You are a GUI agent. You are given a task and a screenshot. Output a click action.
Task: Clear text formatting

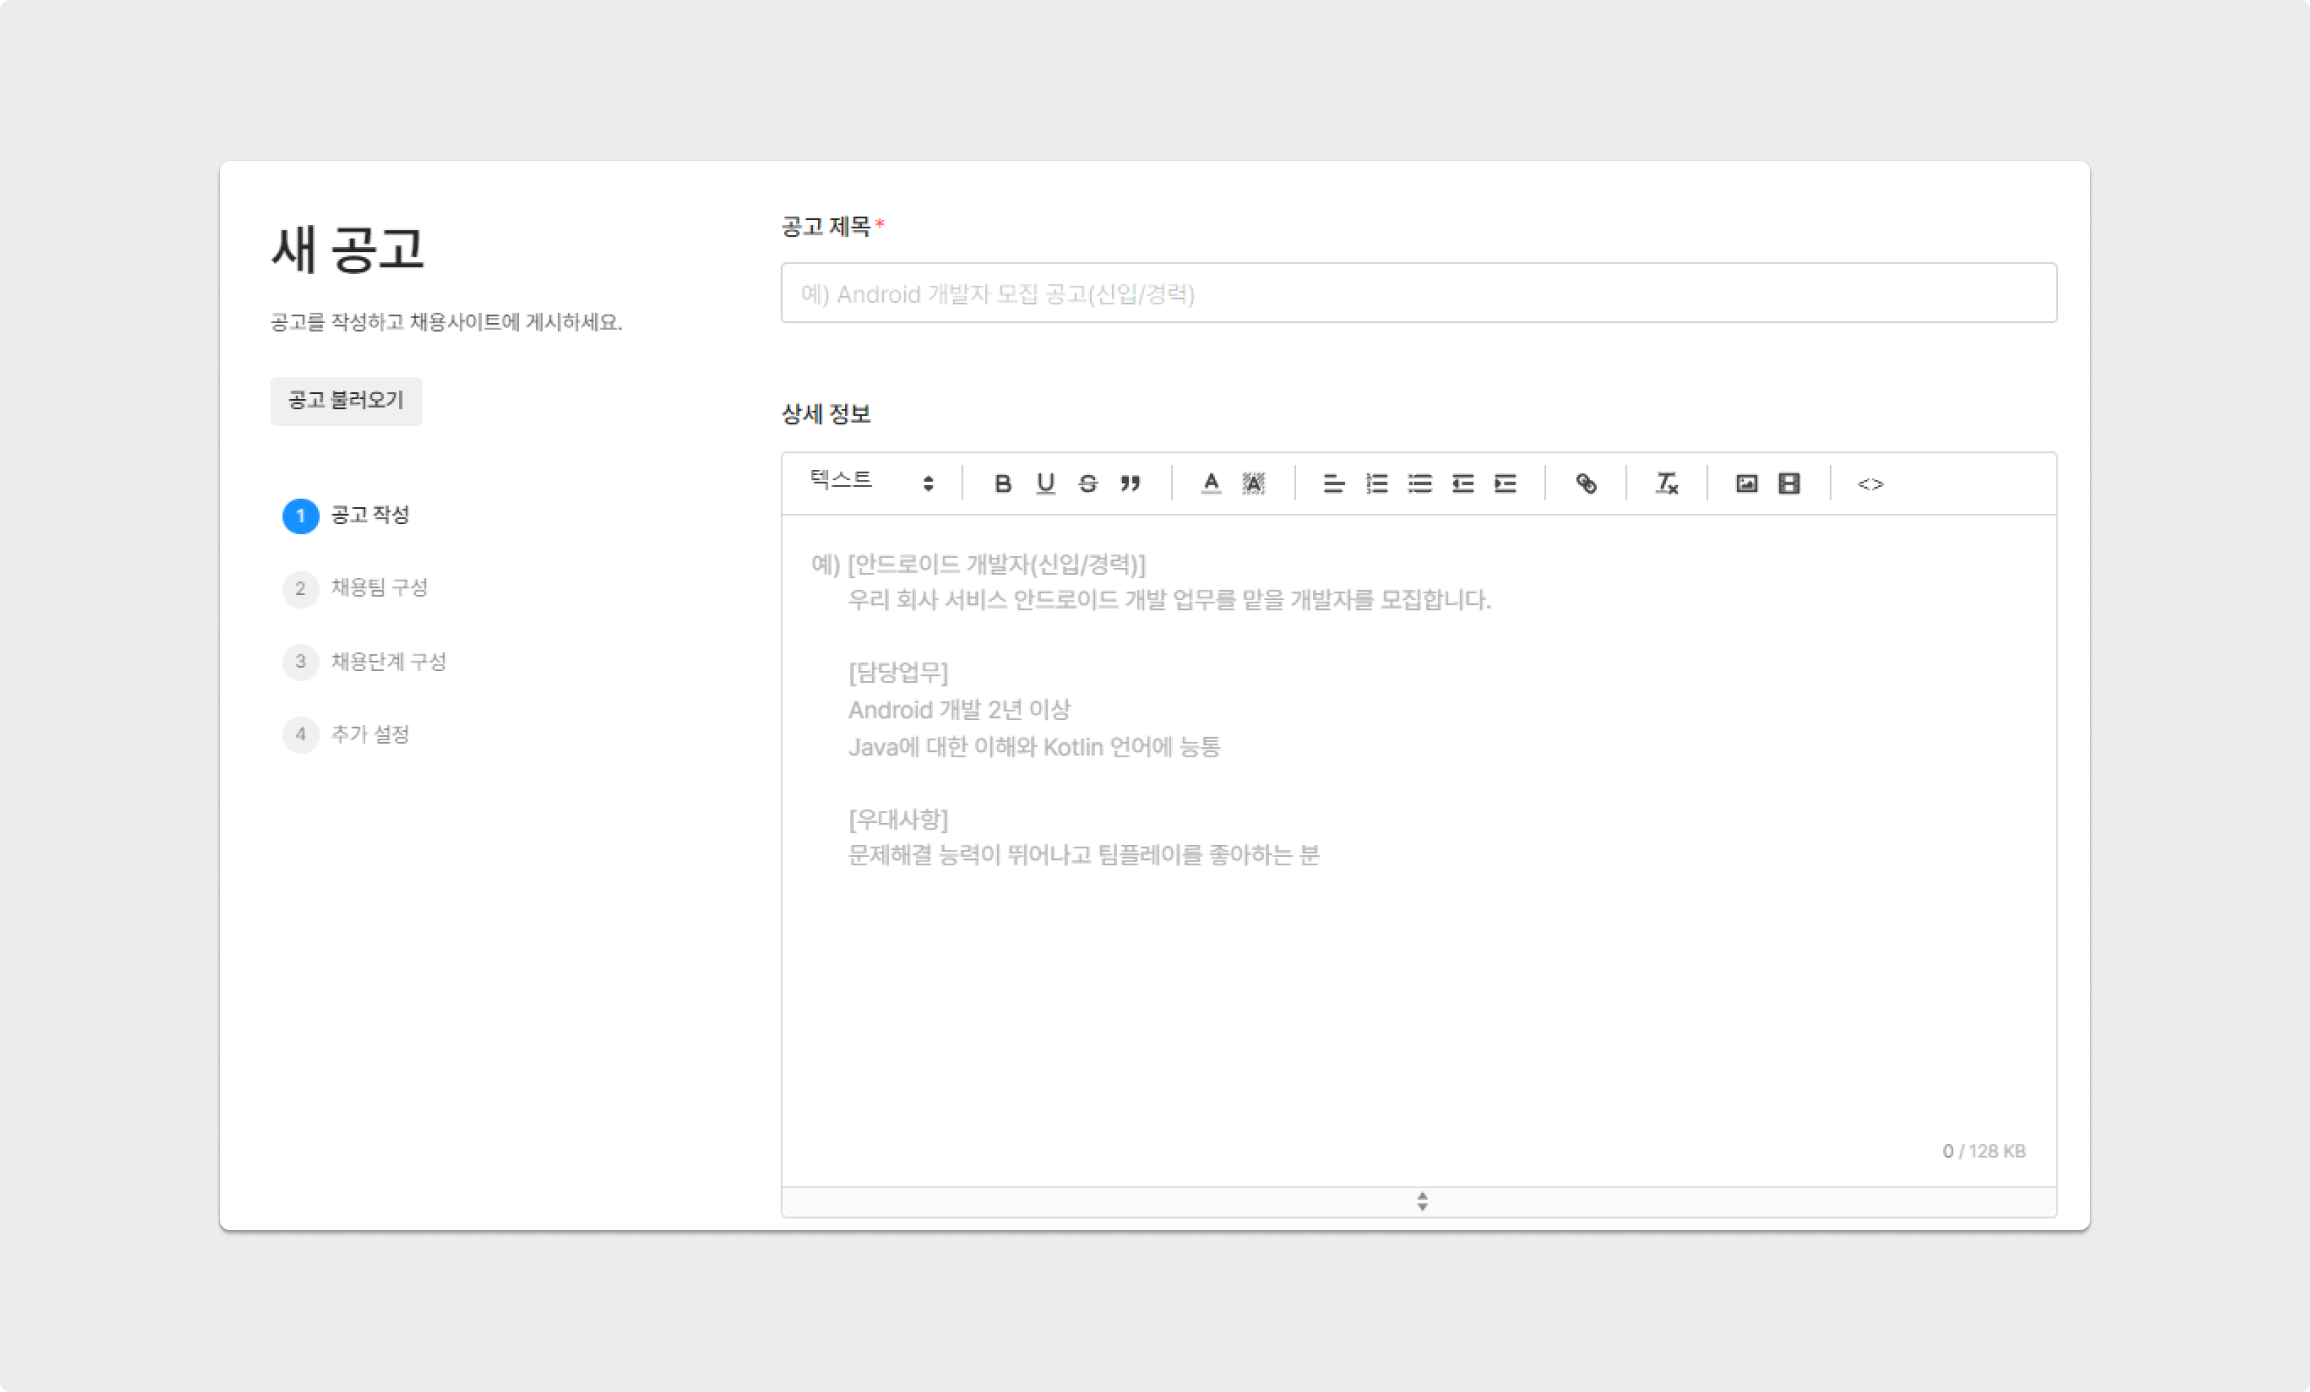click(1667, 484)
